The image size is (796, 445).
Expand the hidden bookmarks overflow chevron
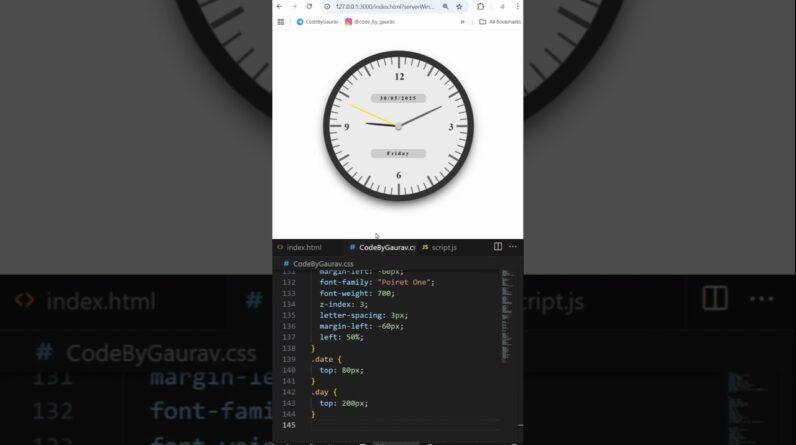tap(462, 22)
